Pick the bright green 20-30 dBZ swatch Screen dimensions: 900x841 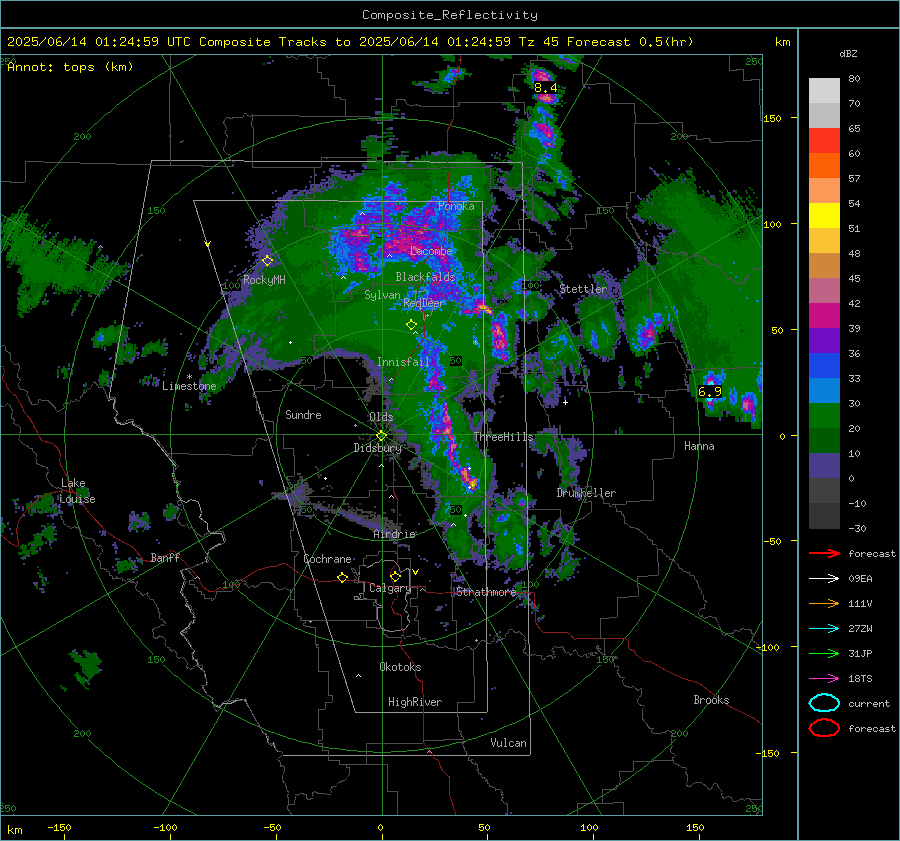pos(824,416)
